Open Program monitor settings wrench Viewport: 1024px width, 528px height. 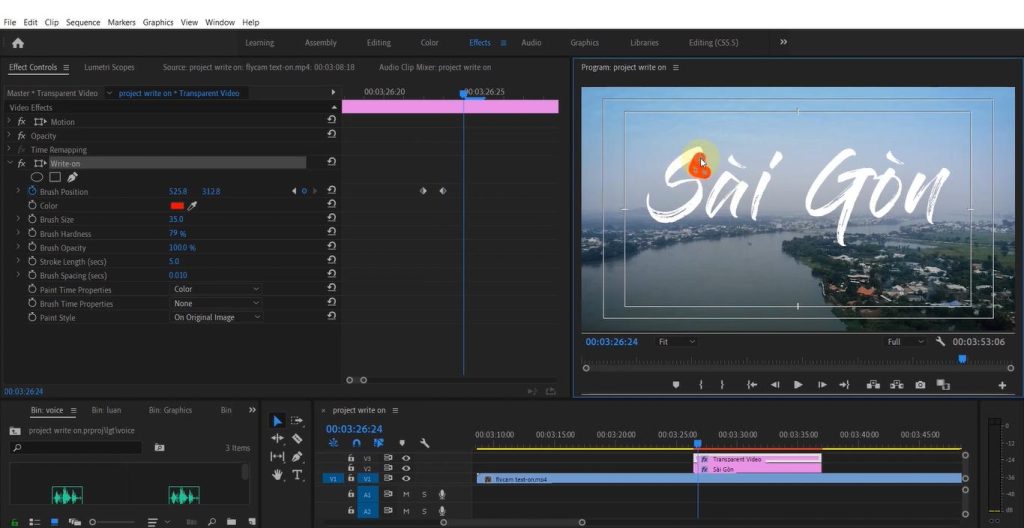pos(940,342)
